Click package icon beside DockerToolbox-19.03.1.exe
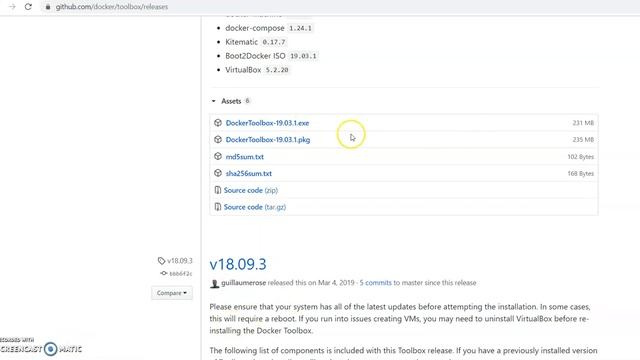This screenshot has height=360, width=640. tap(218, 123)
